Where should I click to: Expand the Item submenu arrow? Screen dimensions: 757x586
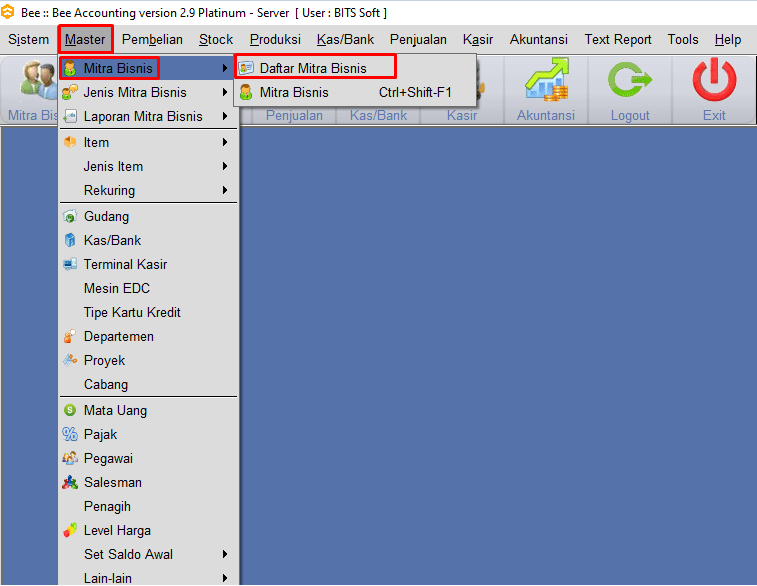point(225,143)
